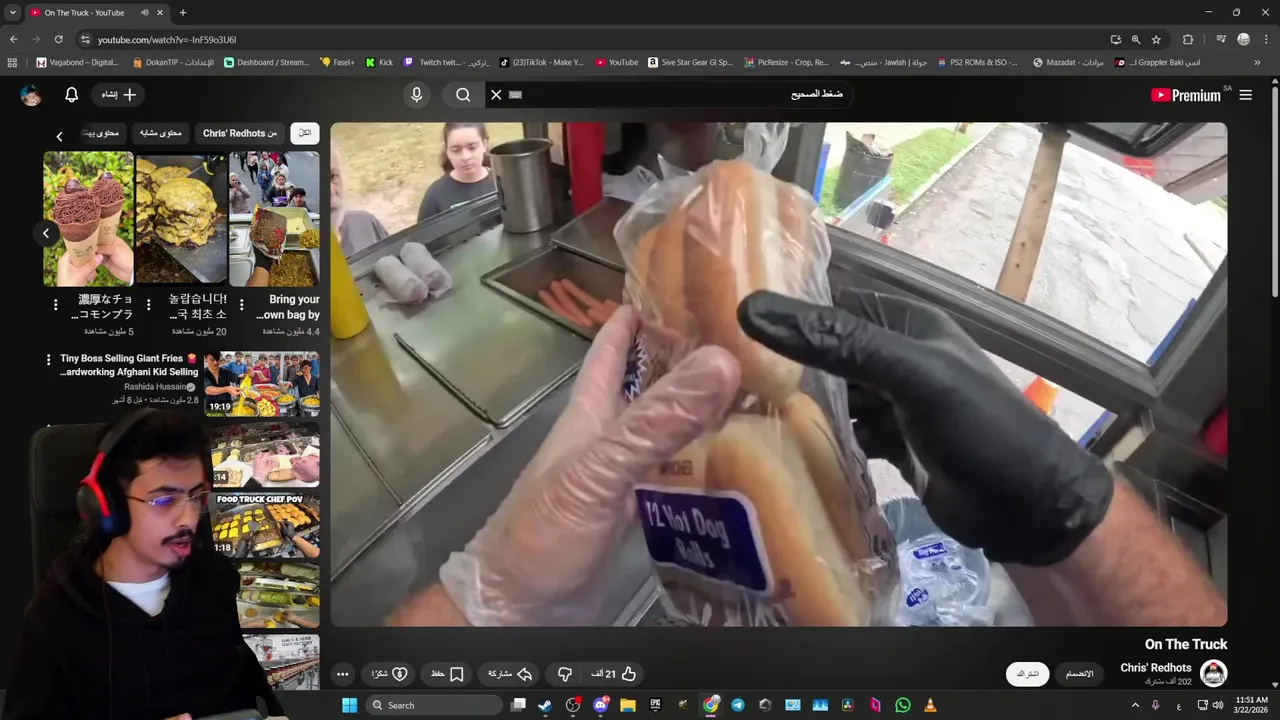This screenshot has width=1280, height=720.
Task: Open Chris' Redhots channel avatar
Action: tap(1213, 674)
